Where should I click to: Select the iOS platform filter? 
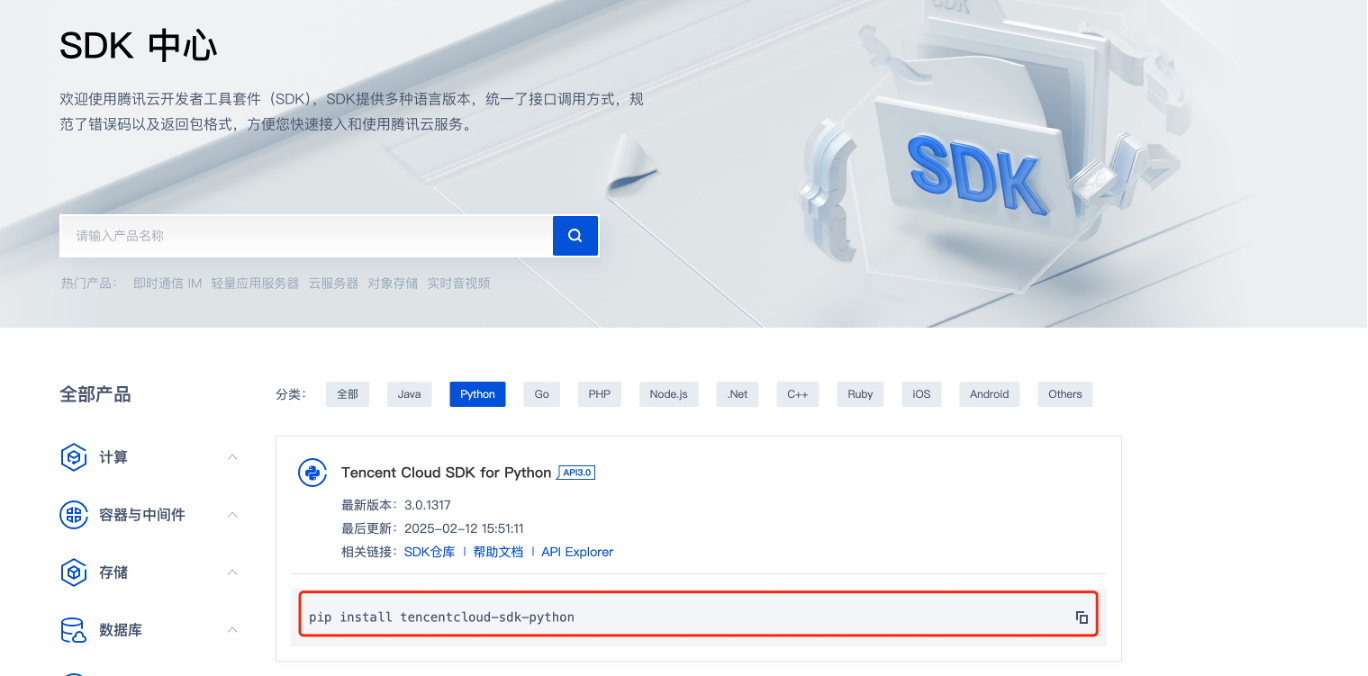coord(921,394)
